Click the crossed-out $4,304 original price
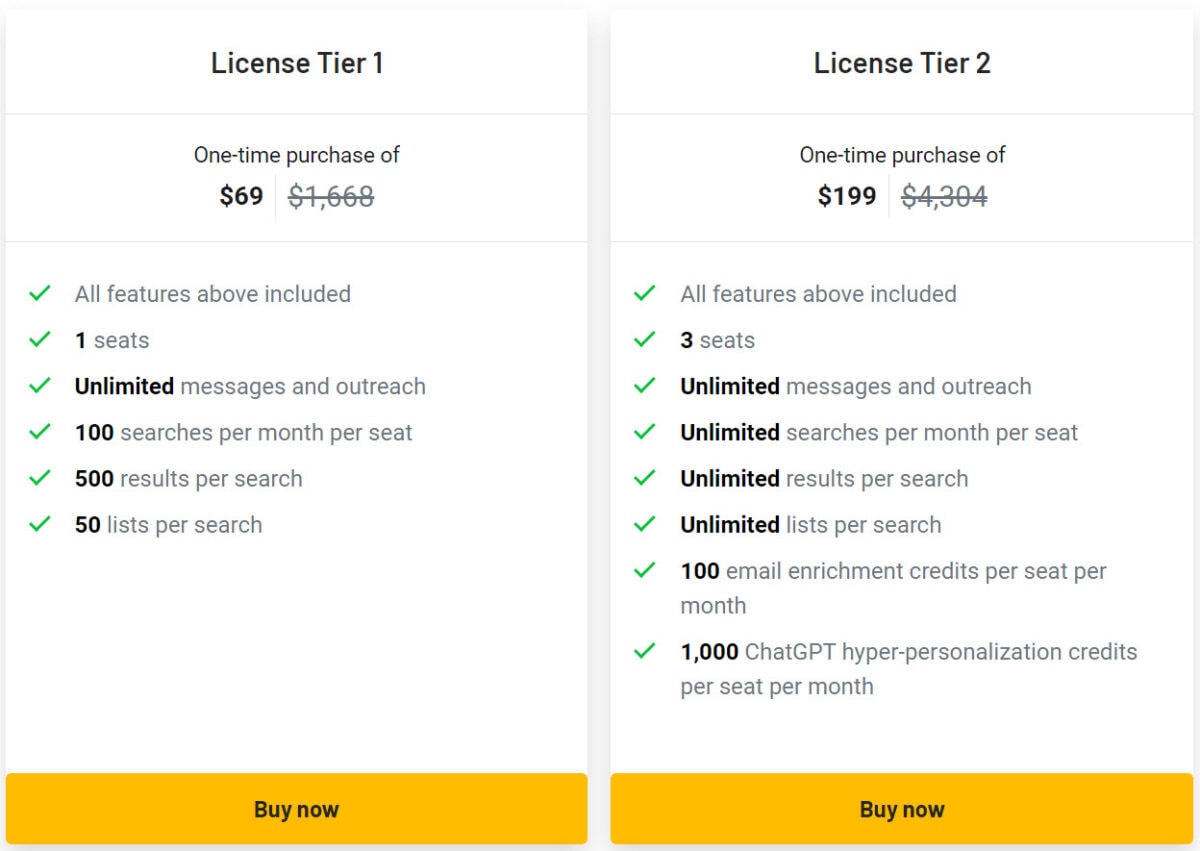This screenshot has width=1200, height=851. (944, 196)
